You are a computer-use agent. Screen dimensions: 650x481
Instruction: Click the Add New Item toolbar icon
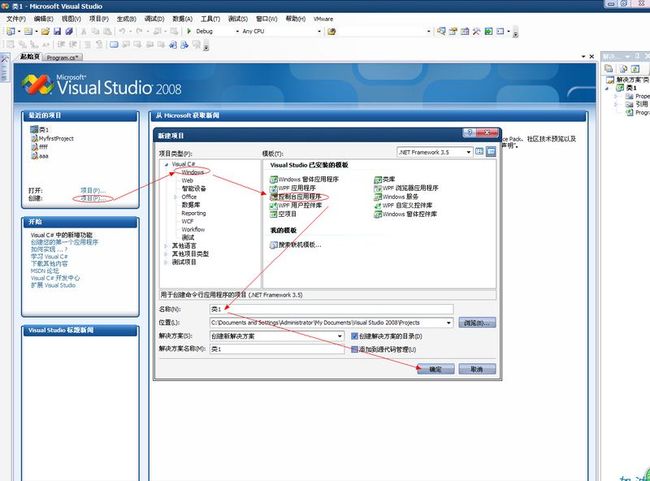click(x=28, y=32)
